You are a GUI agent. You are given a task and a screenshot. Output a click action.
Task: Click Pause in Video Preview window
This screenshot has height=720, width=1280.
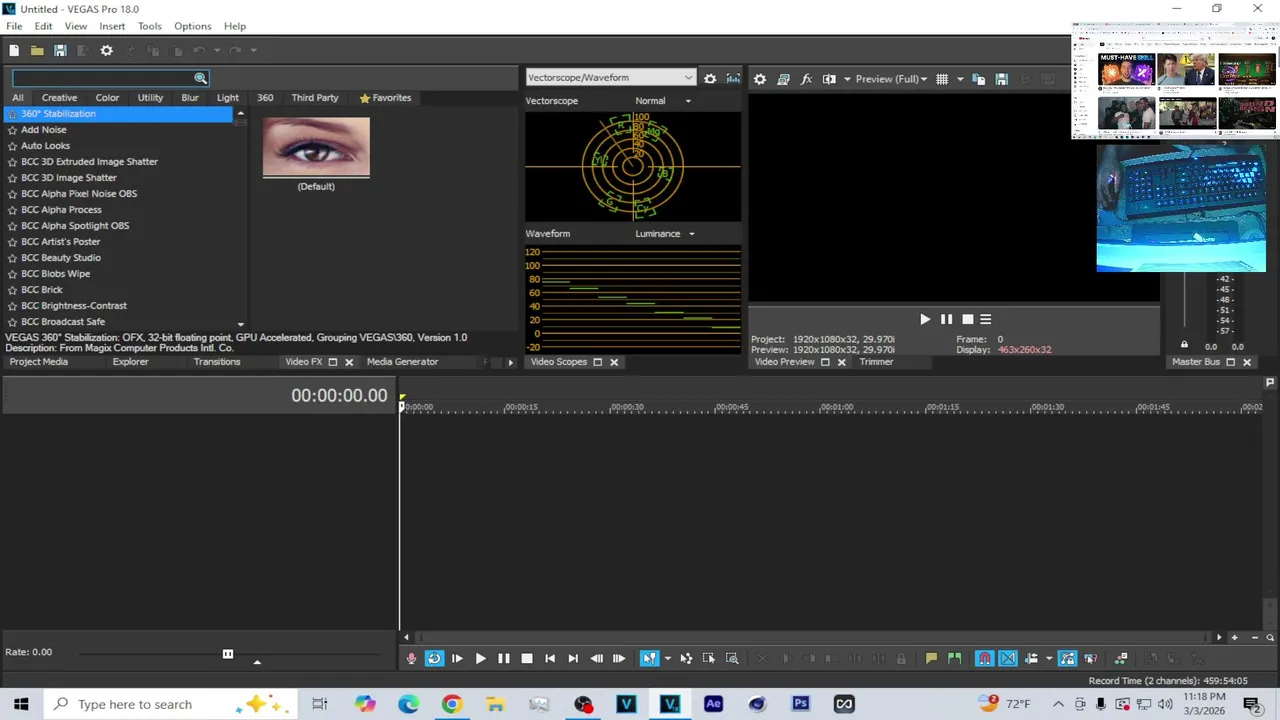tap(946, 319)
